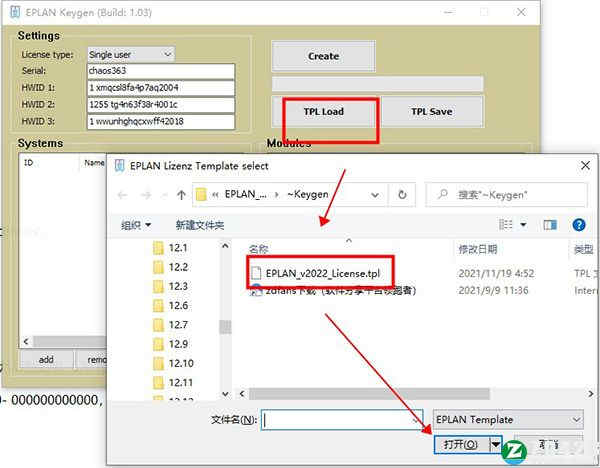
Task: Click the tree scroll-down arrow
Action: point(225,393)
